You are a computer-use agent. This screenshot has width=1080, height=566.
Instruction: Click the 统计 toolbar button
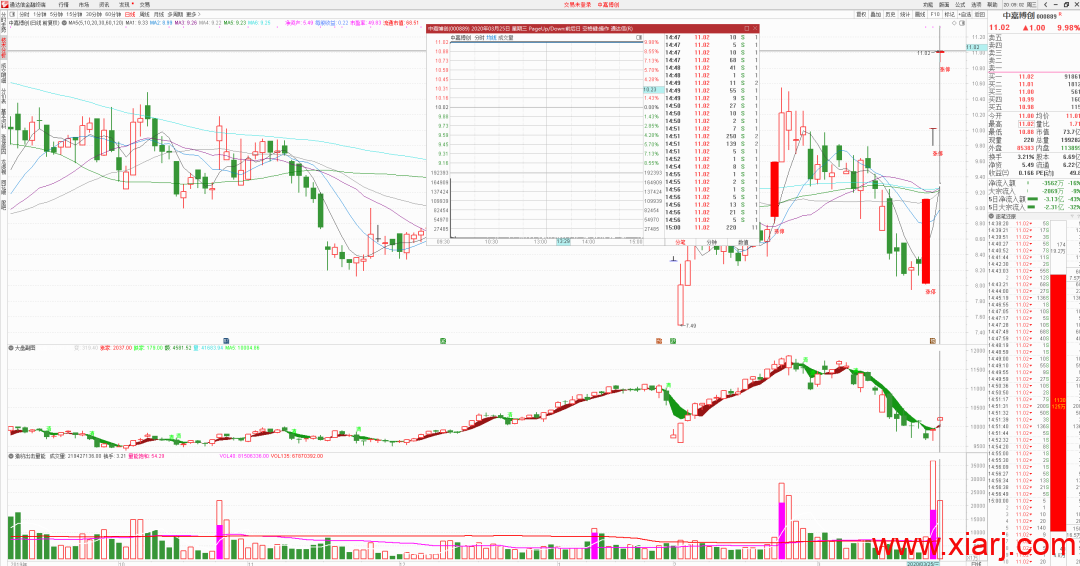click(904, 14)
